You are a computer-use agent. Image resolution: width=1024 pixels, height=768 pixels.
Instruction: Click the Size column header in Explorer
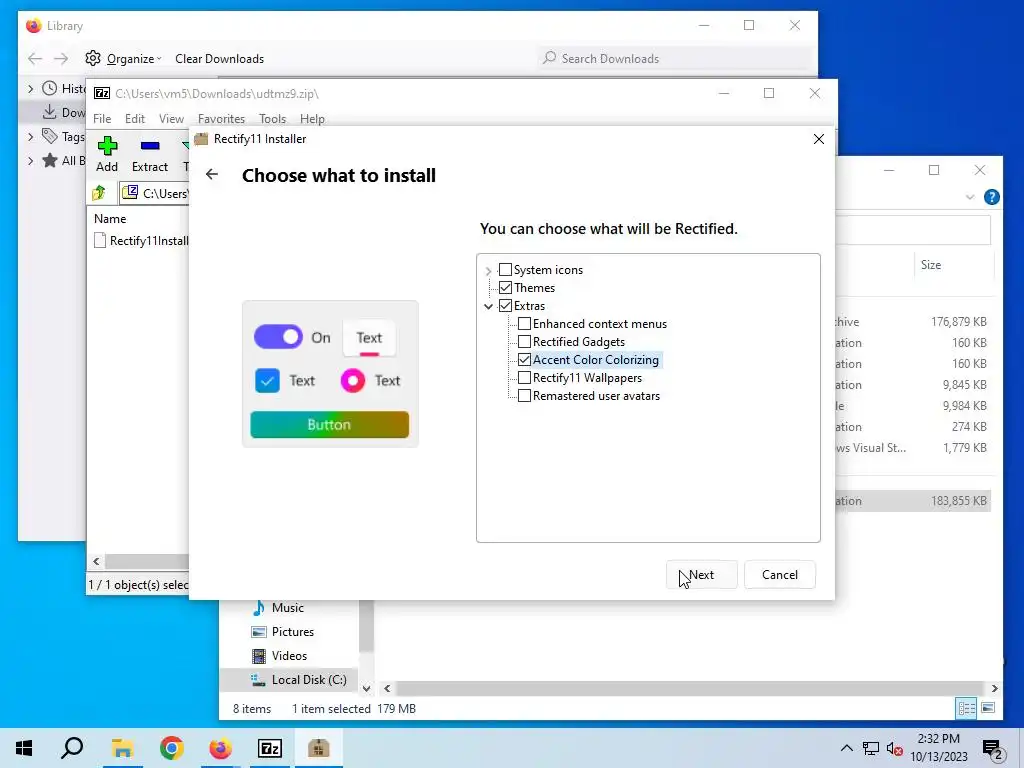point(931,265)
